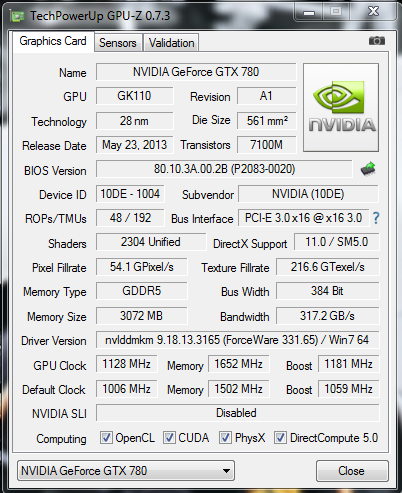Click the Device ID field 10DE - 1004
The height and width of the screenshot is (493, 402).
130,194
